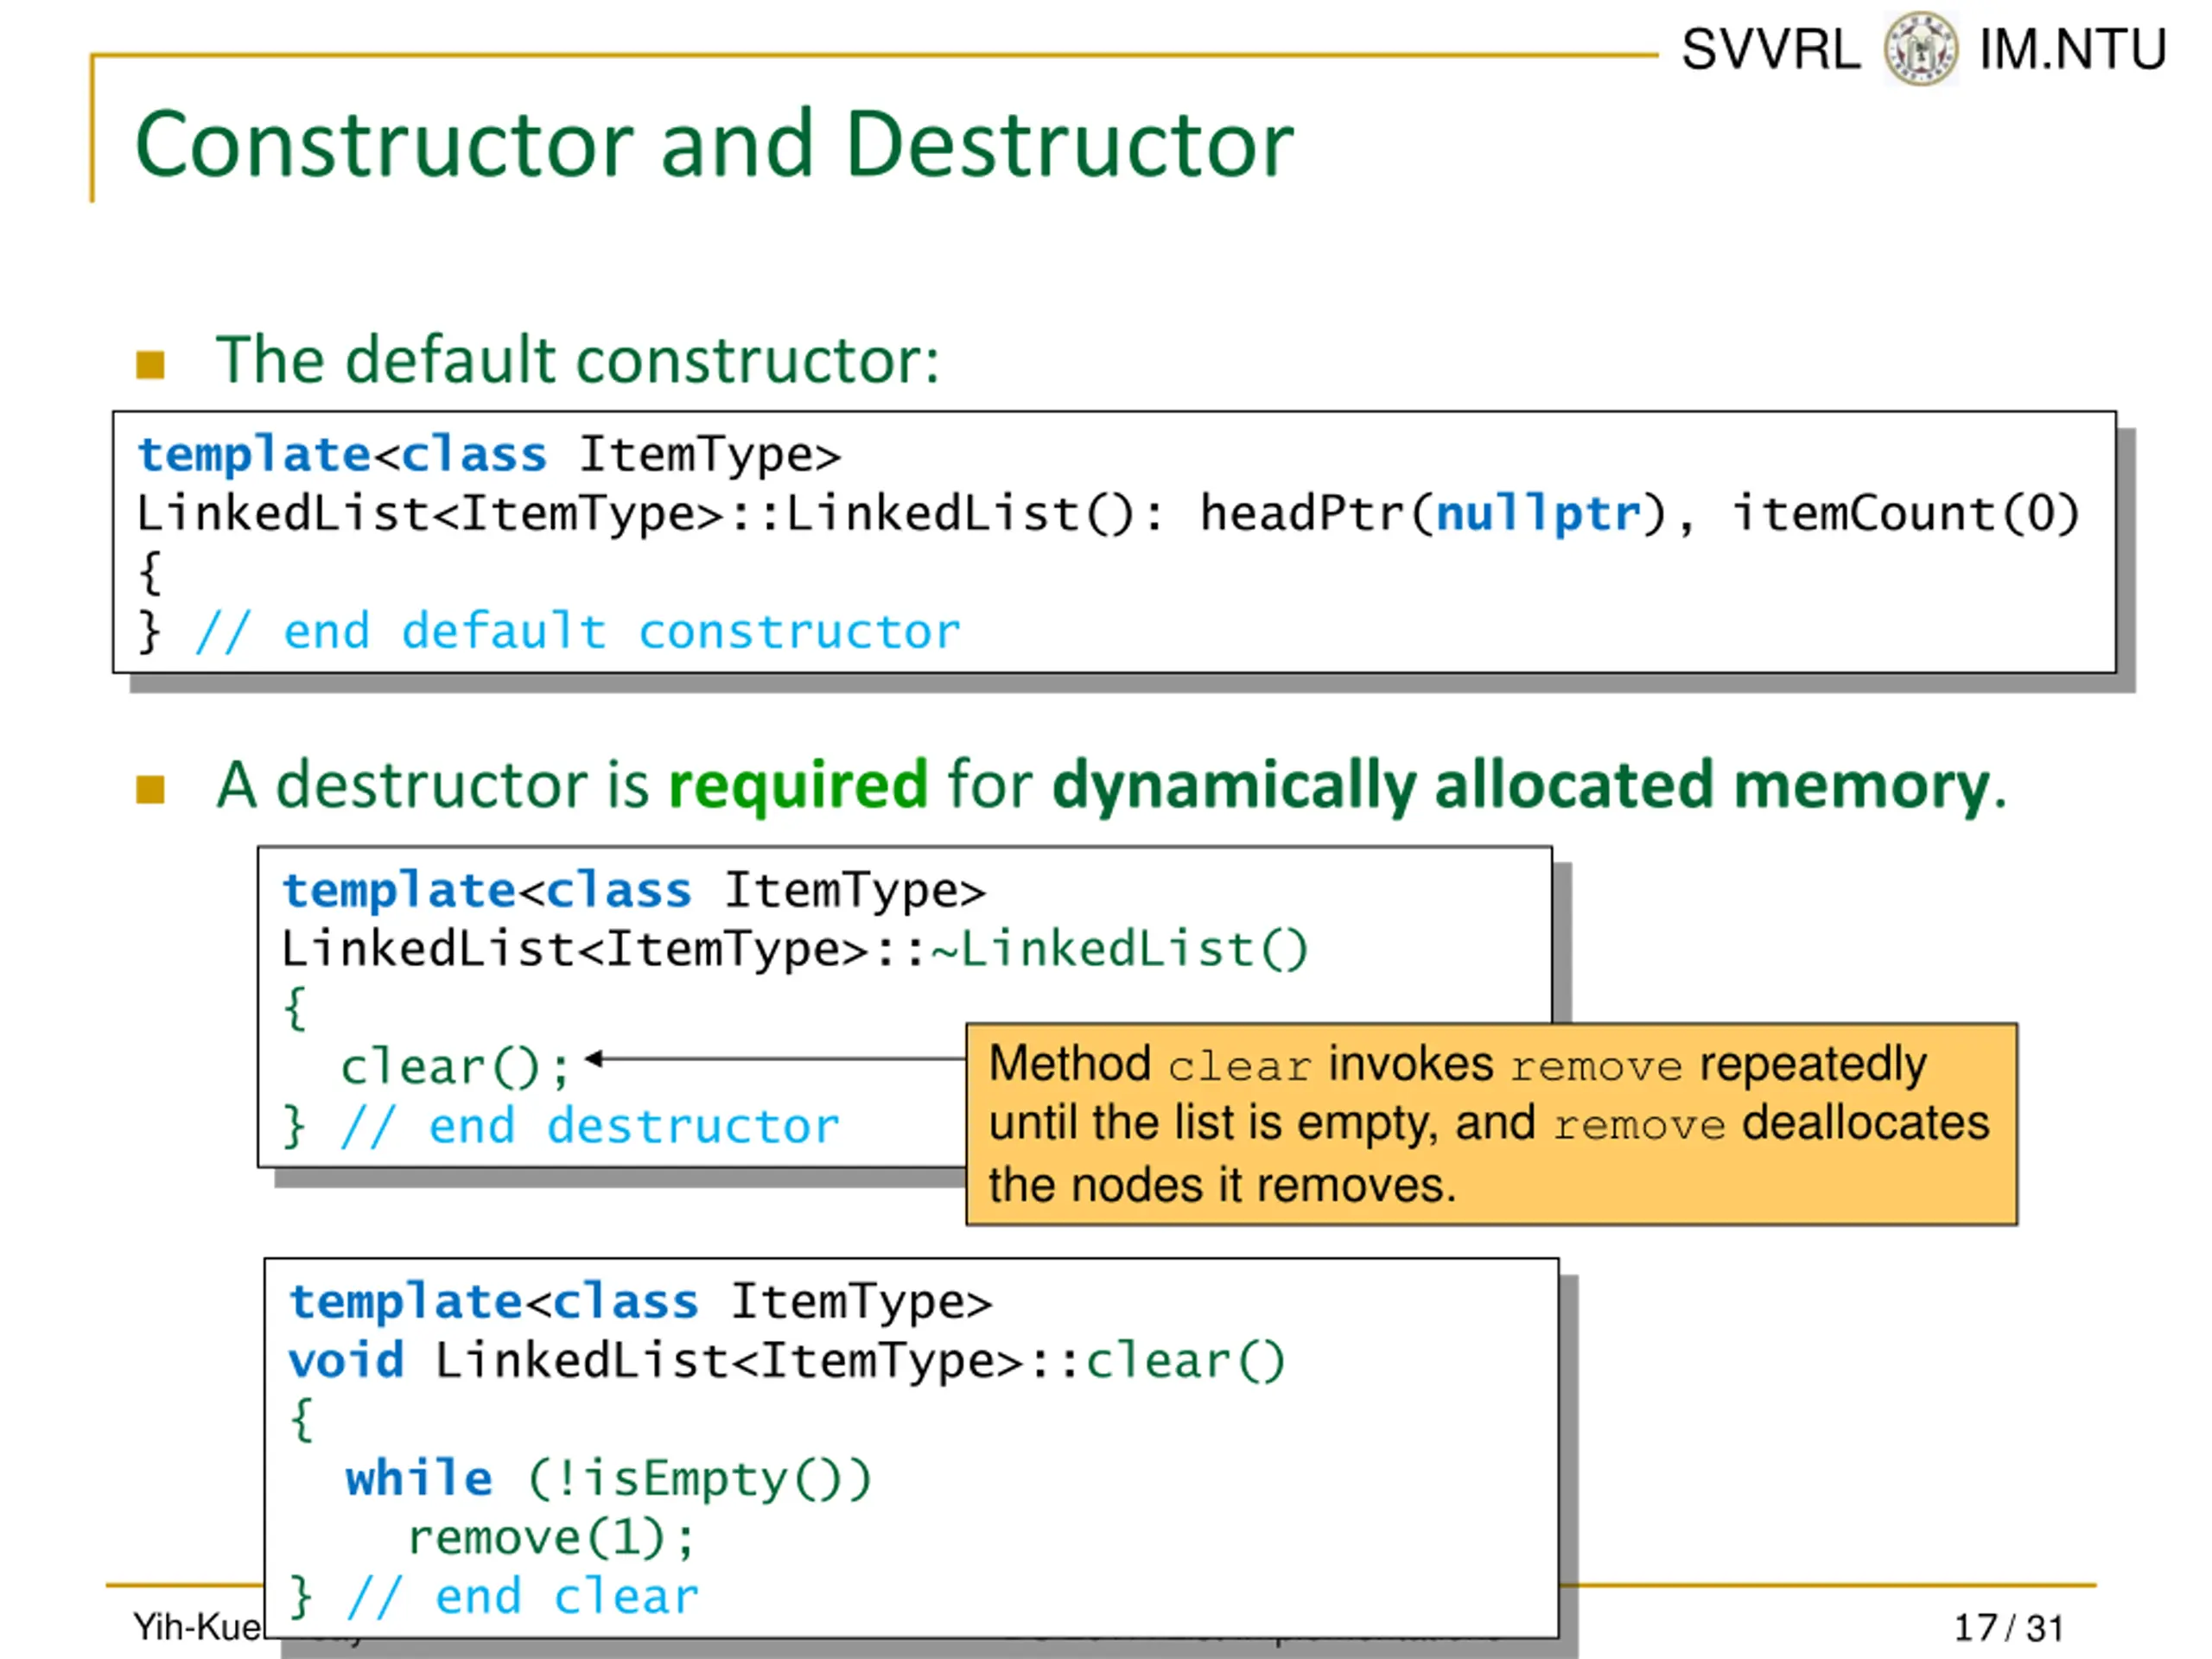This screenshot has width=2212, height=1659.
Task: Click the NTU university seal logo
Action: click(x=1920, y=48)
